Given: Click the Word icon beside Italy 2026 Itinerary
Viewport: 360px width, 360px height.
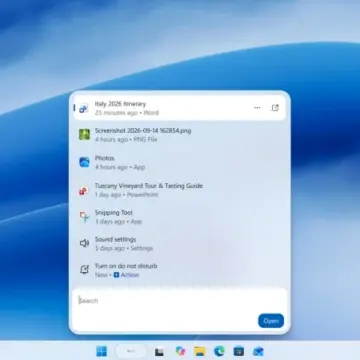Looking at the screenshot, I should pyautogui.click(x=84, y=108).
